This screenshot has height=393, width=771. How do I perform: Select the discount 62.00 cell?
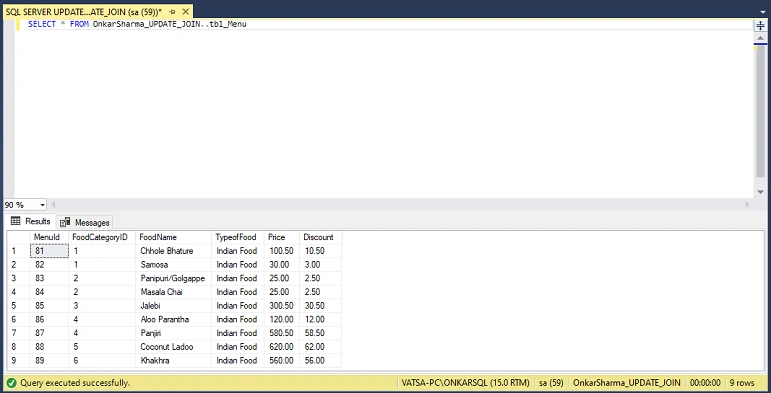coord(321,347)
